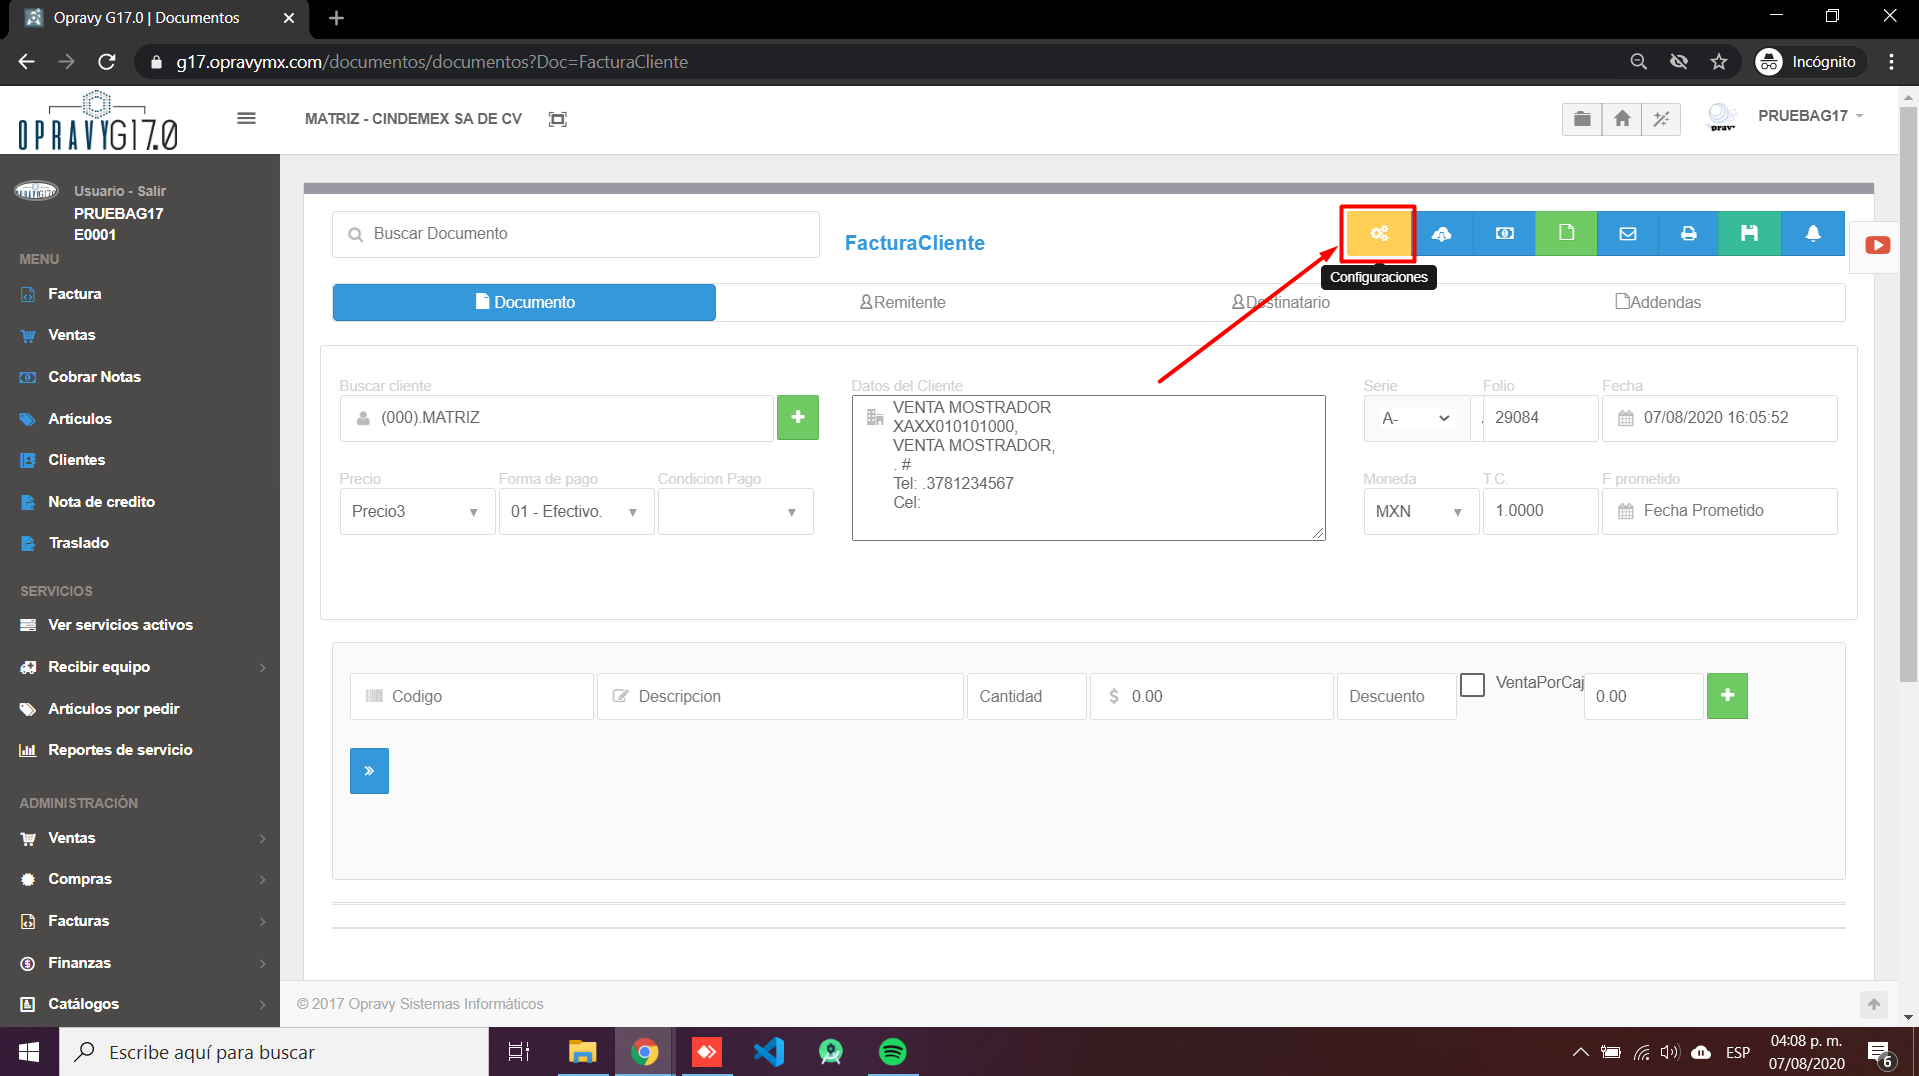Open Ver servicios activos link
The width and height of the screenshot is (1919, 1076).
coord(120,625)
